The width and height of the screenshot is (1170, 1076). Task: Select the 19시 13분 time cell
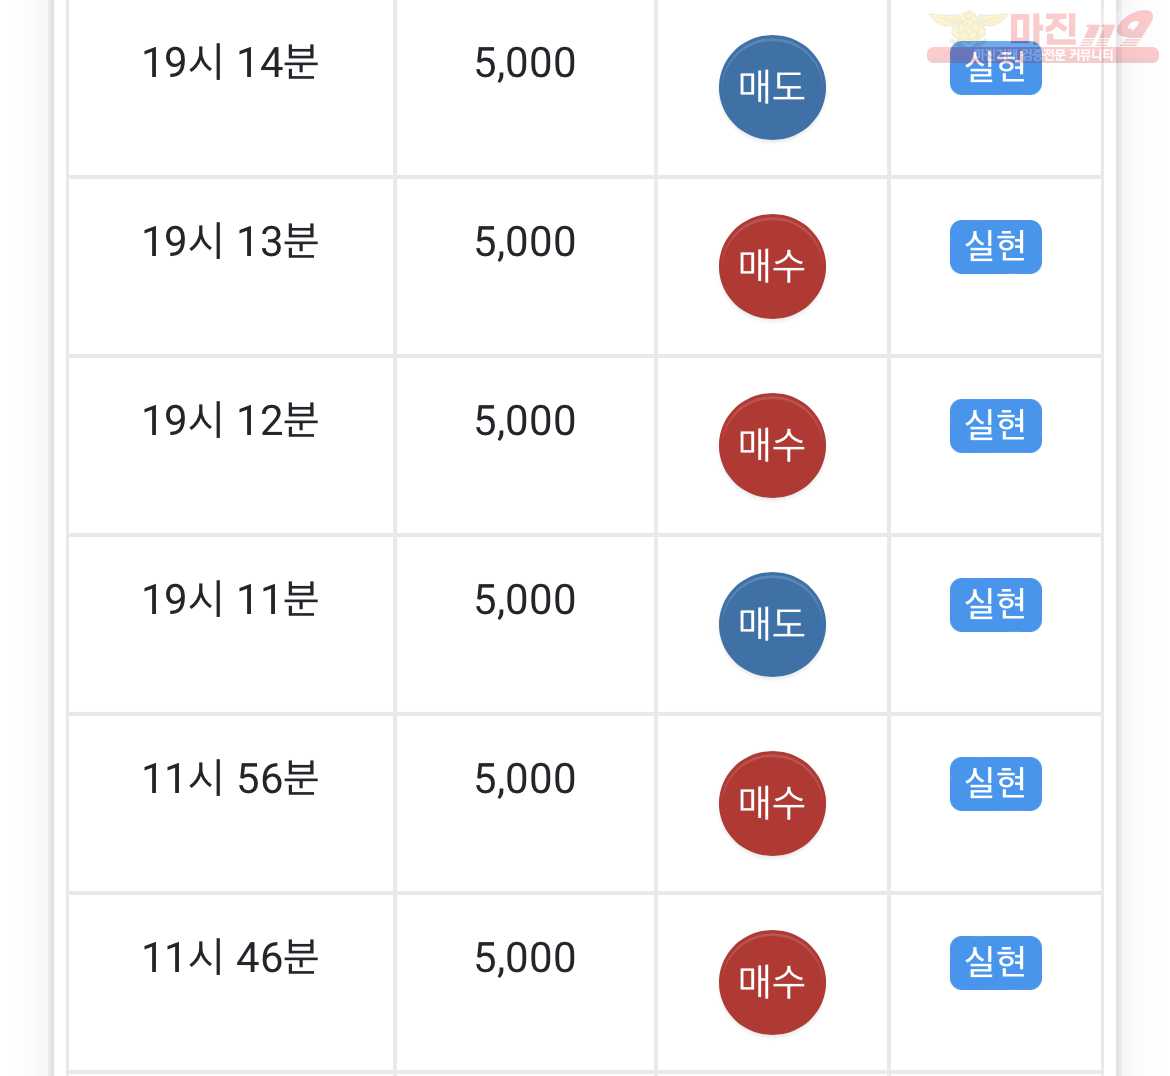click(231, 266)
